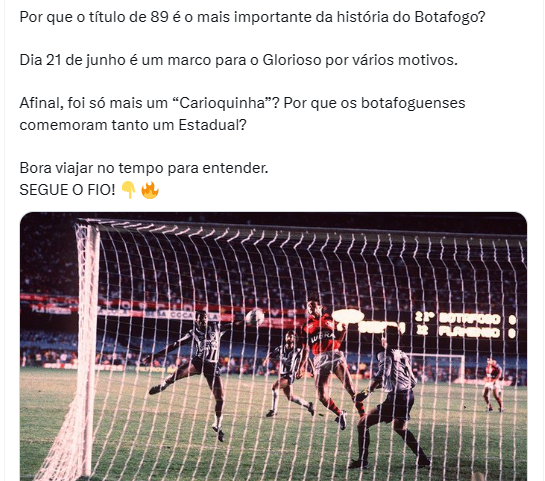Screen dimensions: 545x481
Task: Click the stadium scoreboard in the photo
Action: click(466, 325)
